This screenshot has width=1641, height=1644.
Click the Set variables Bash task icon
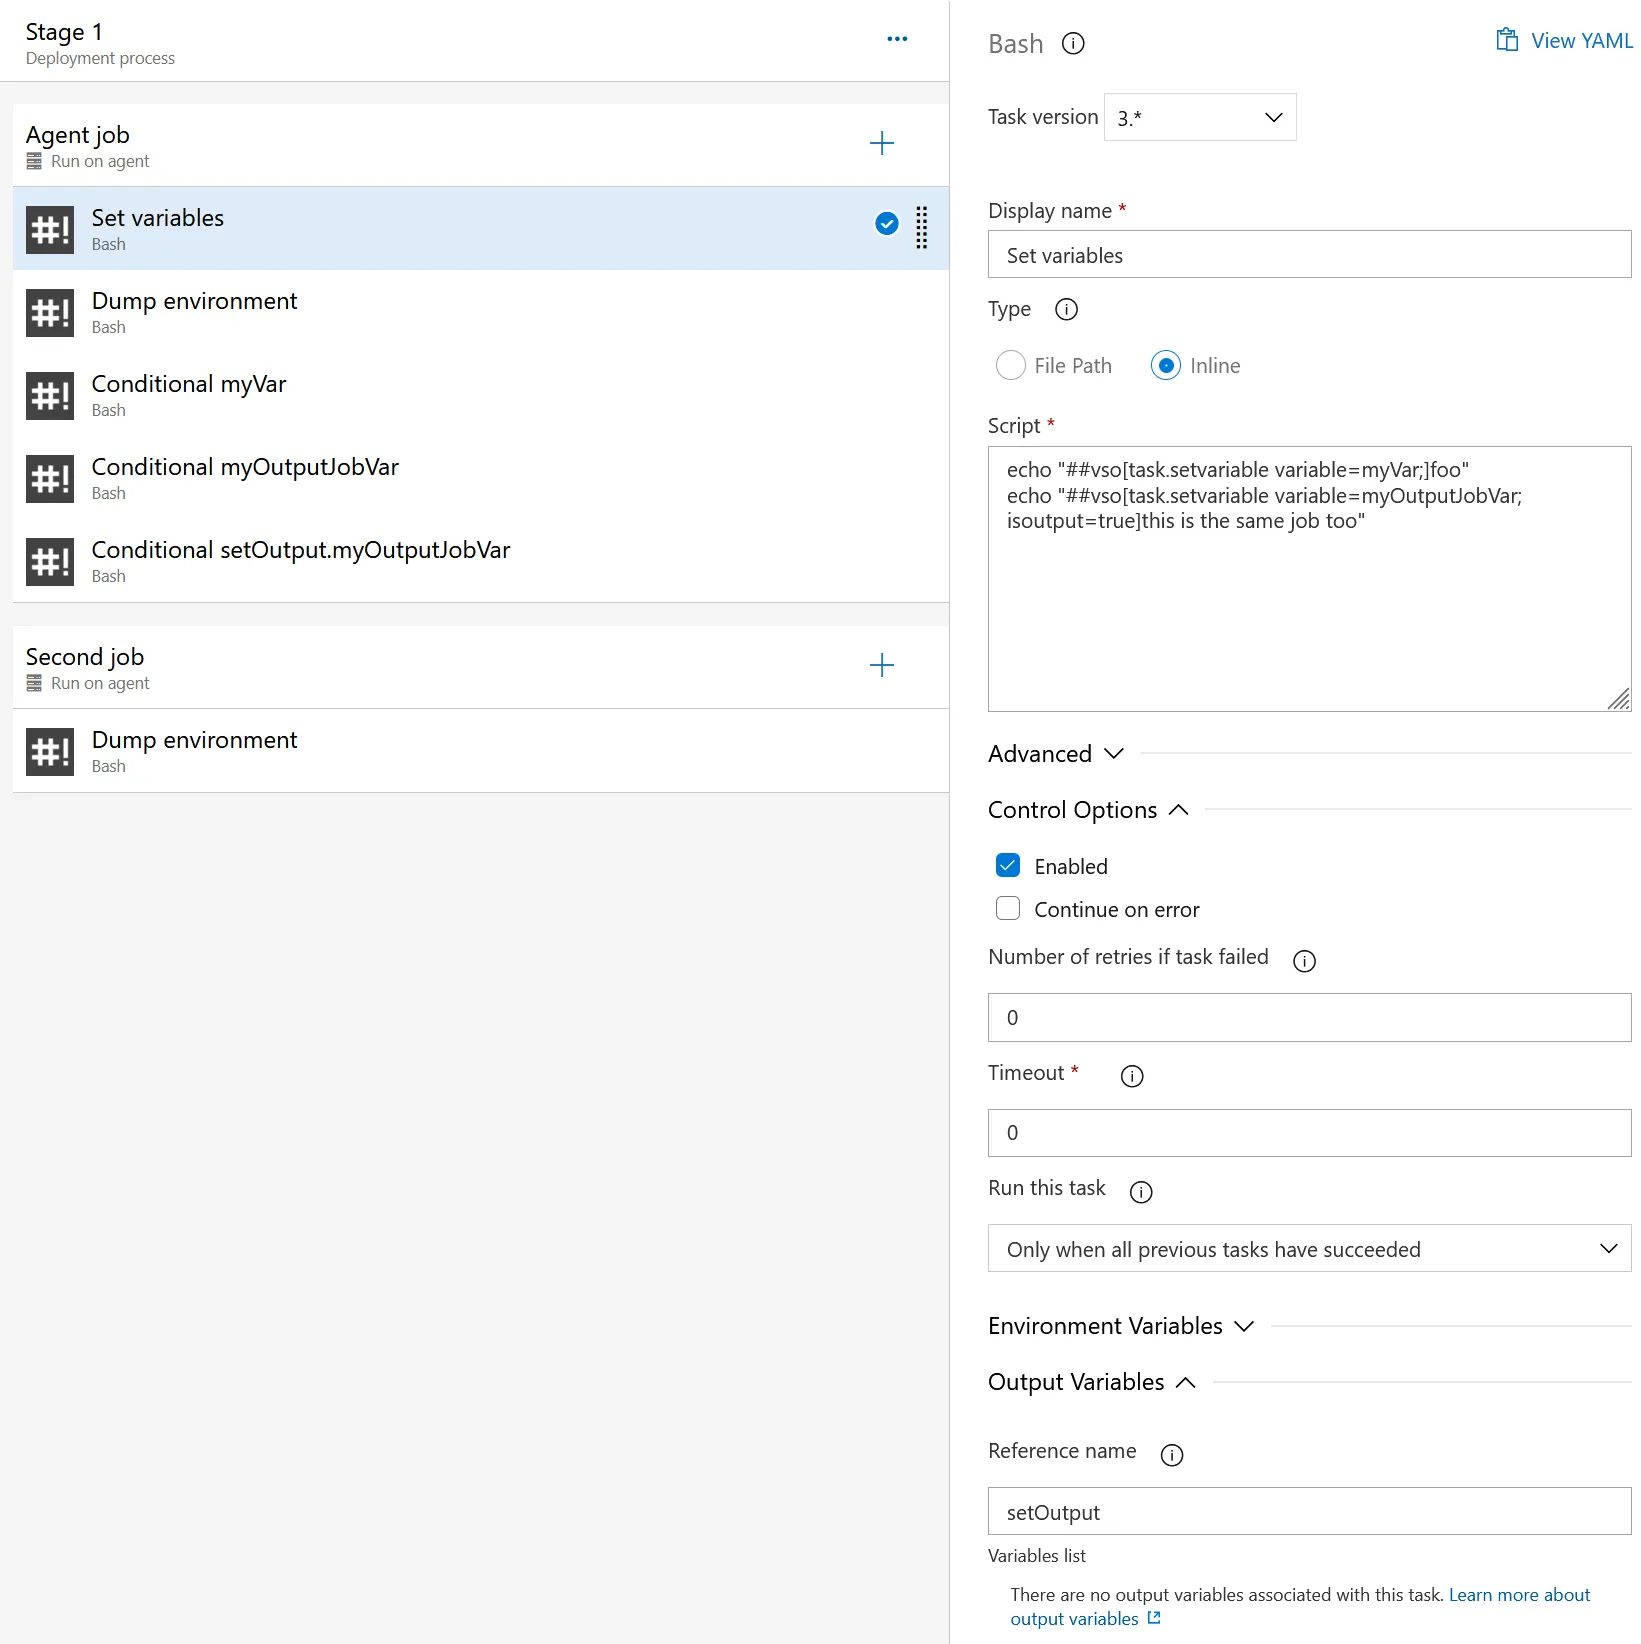click(x=50, y=229)
